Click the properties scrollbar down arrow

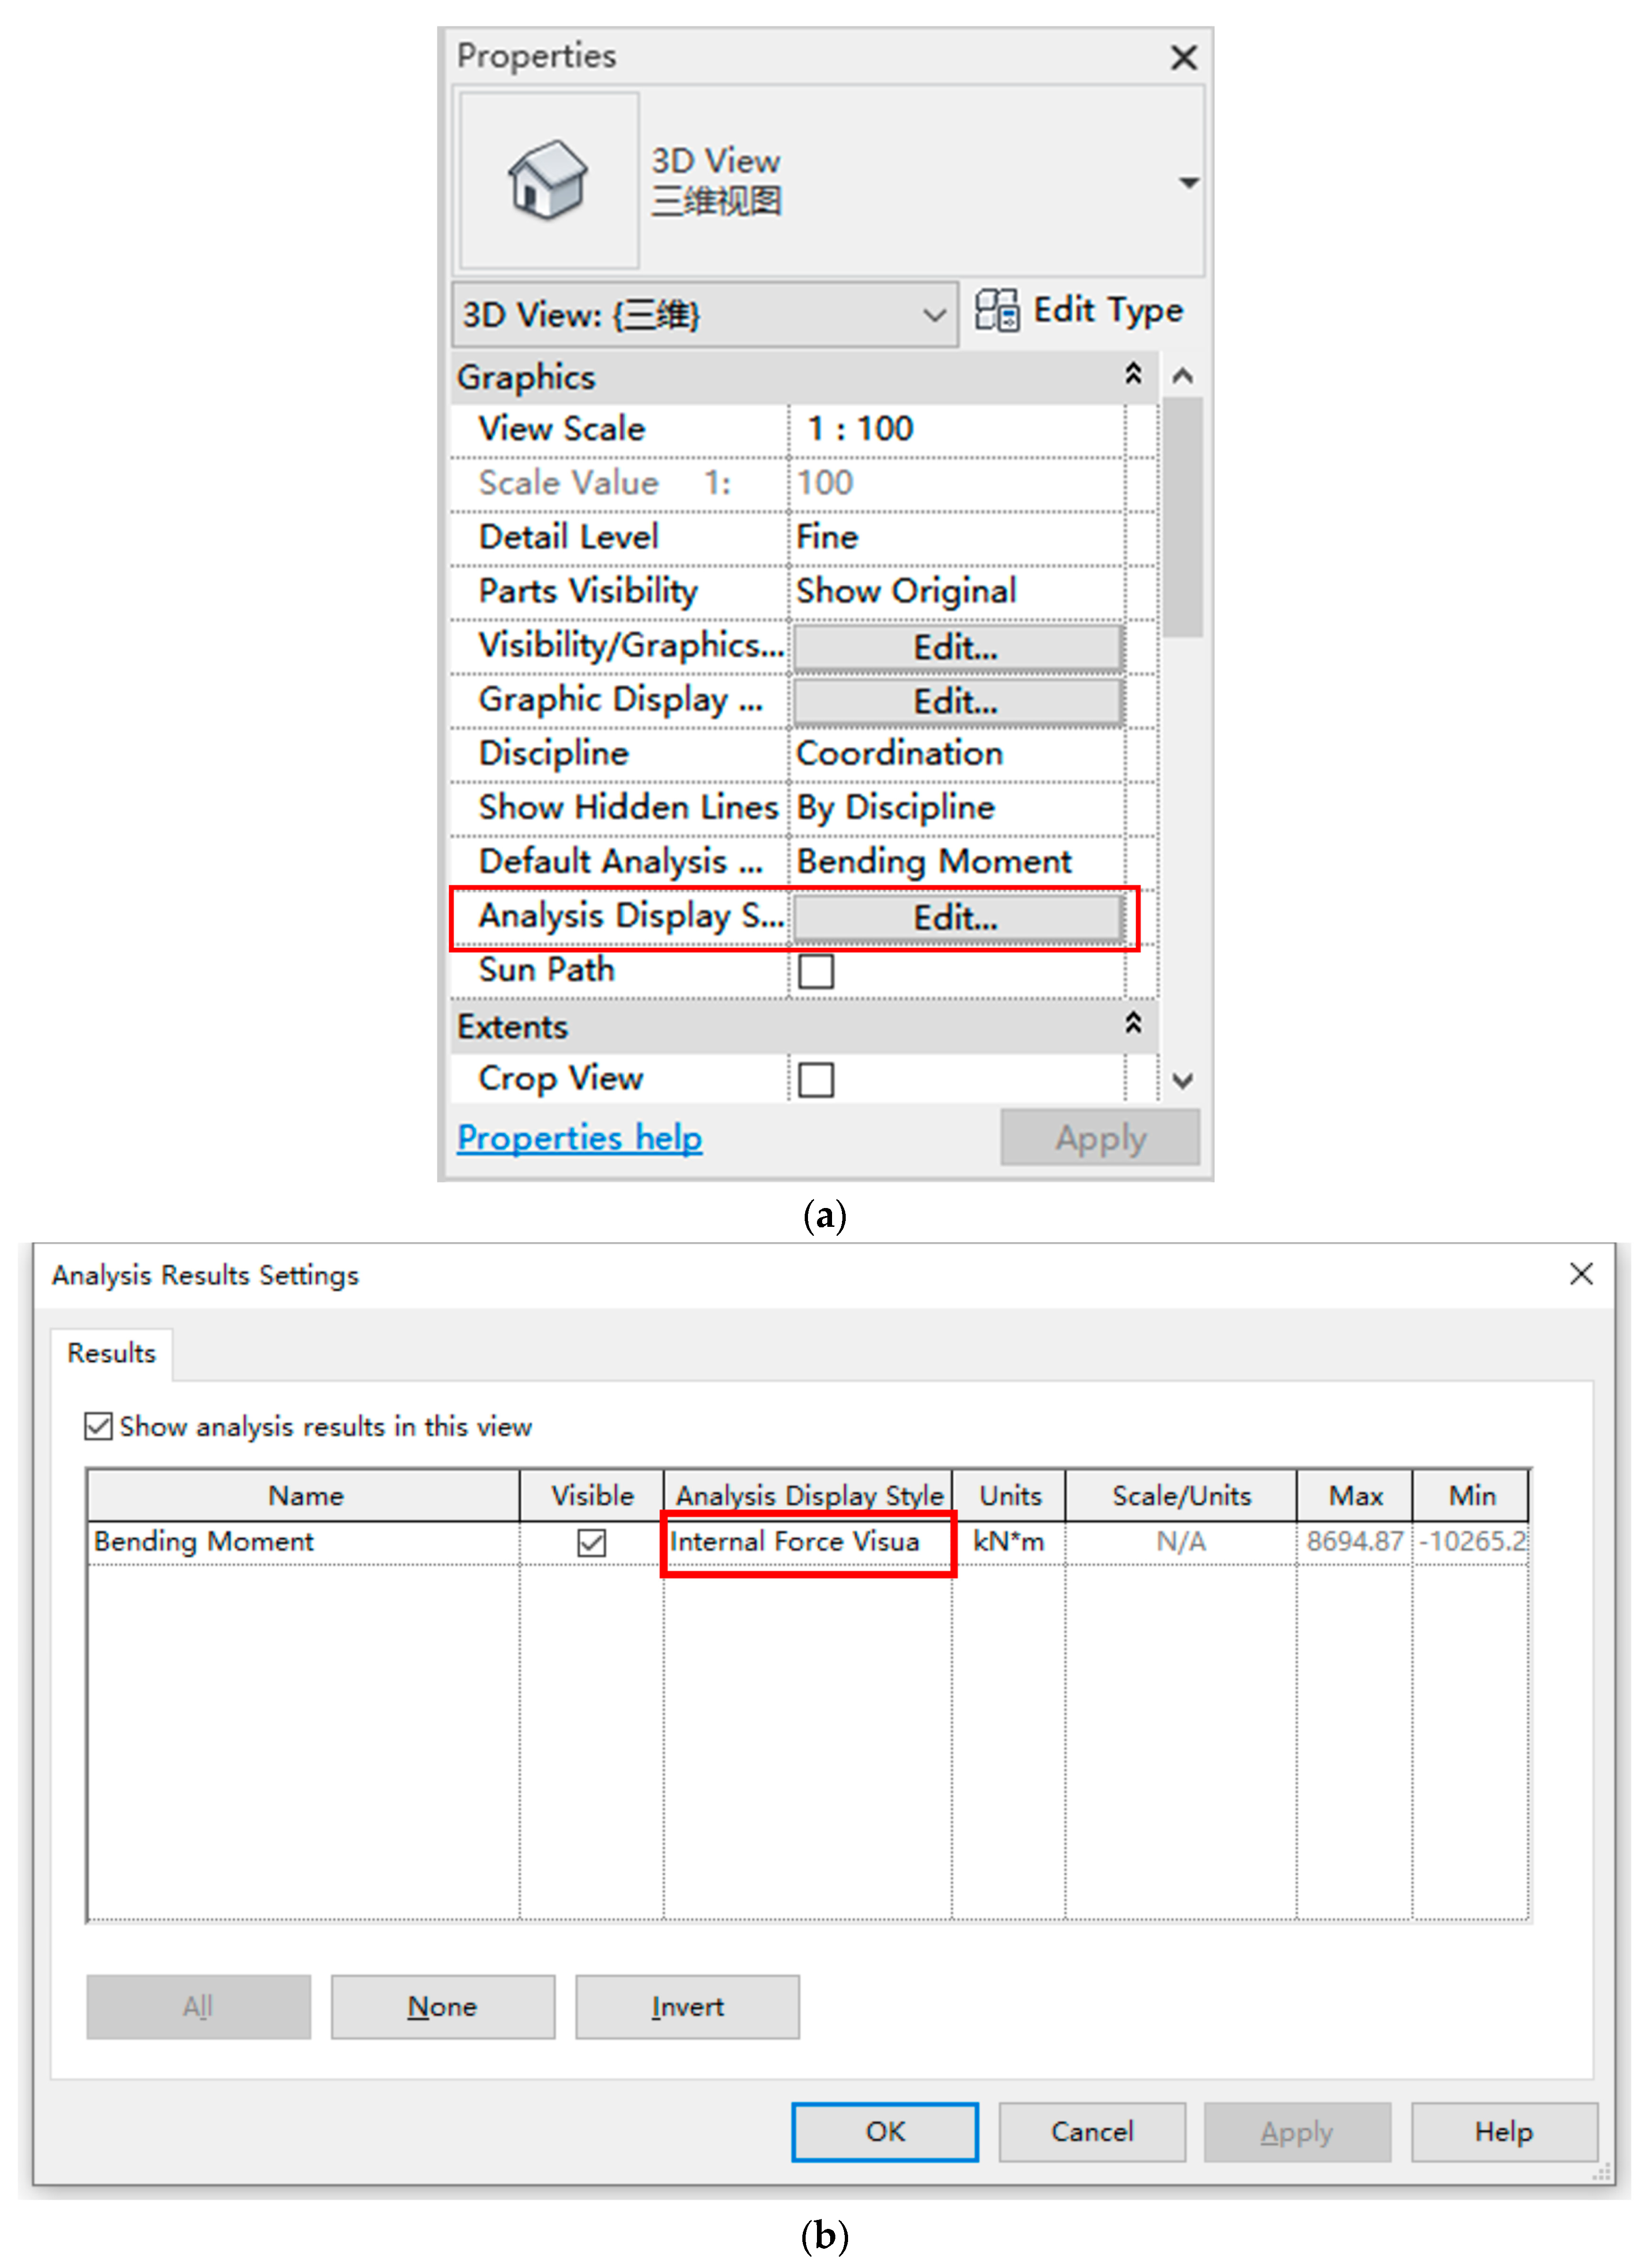click(1182, 1080)
